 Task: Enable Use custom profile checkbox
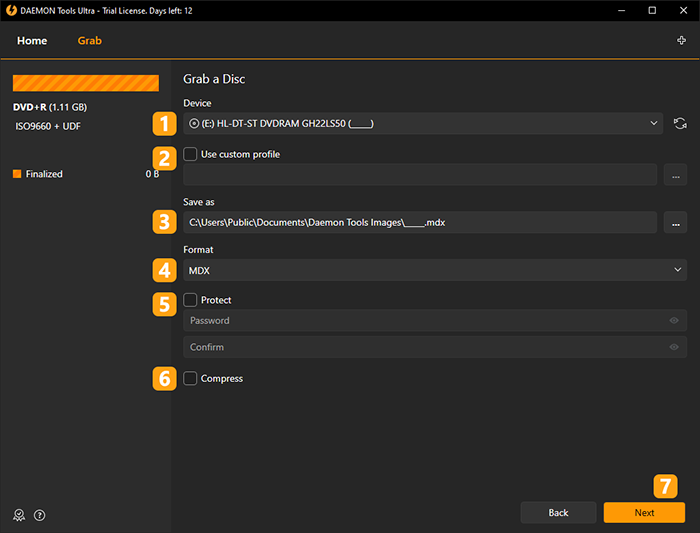coord(190,154)
